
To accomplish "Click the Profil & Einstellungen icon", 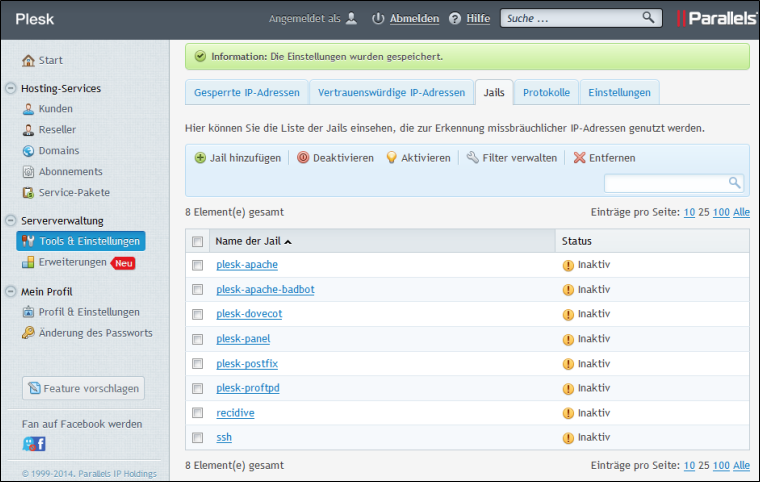I will click(28, 312).
